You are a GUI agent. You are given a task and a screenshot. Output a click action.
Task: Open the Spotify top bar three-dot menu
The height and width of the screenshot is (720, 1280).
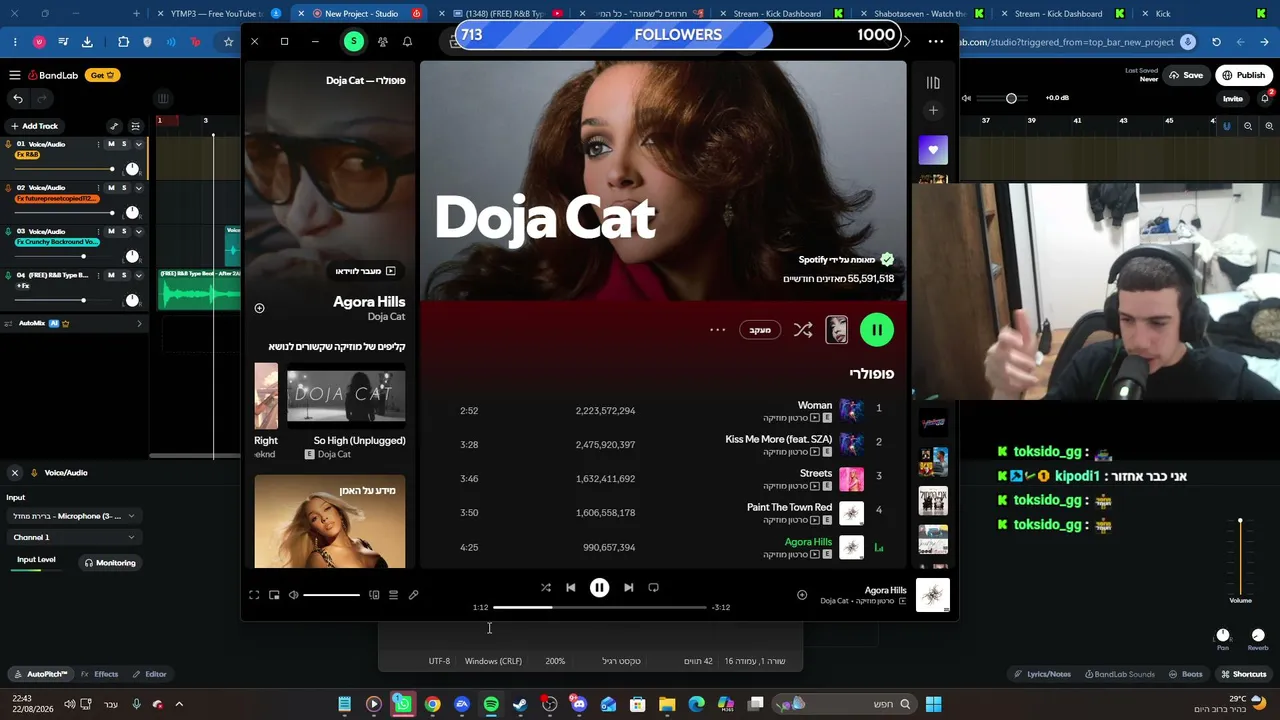pos(935,41)
